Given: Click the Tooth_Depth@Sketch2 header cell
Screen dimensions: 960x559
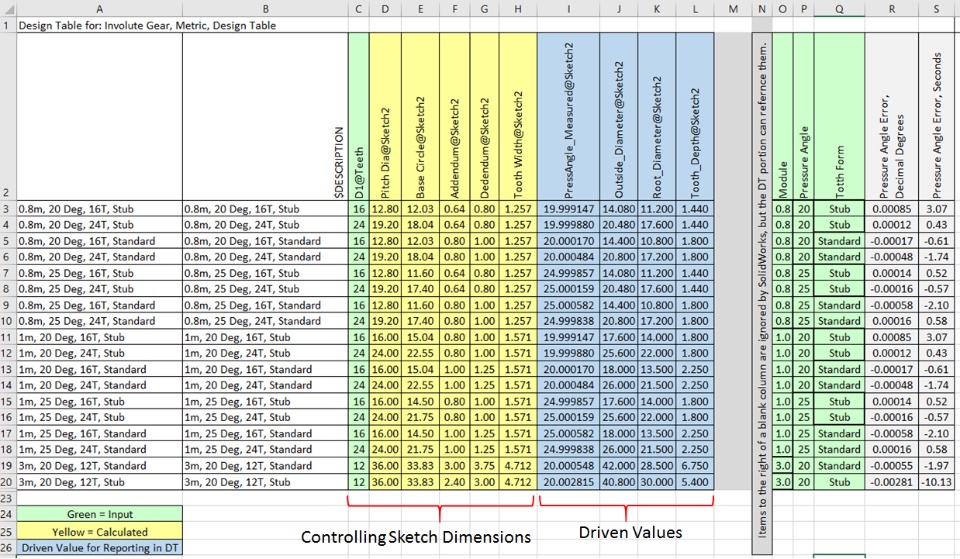Looking at the screenshot, I should (x=695, y=116).
